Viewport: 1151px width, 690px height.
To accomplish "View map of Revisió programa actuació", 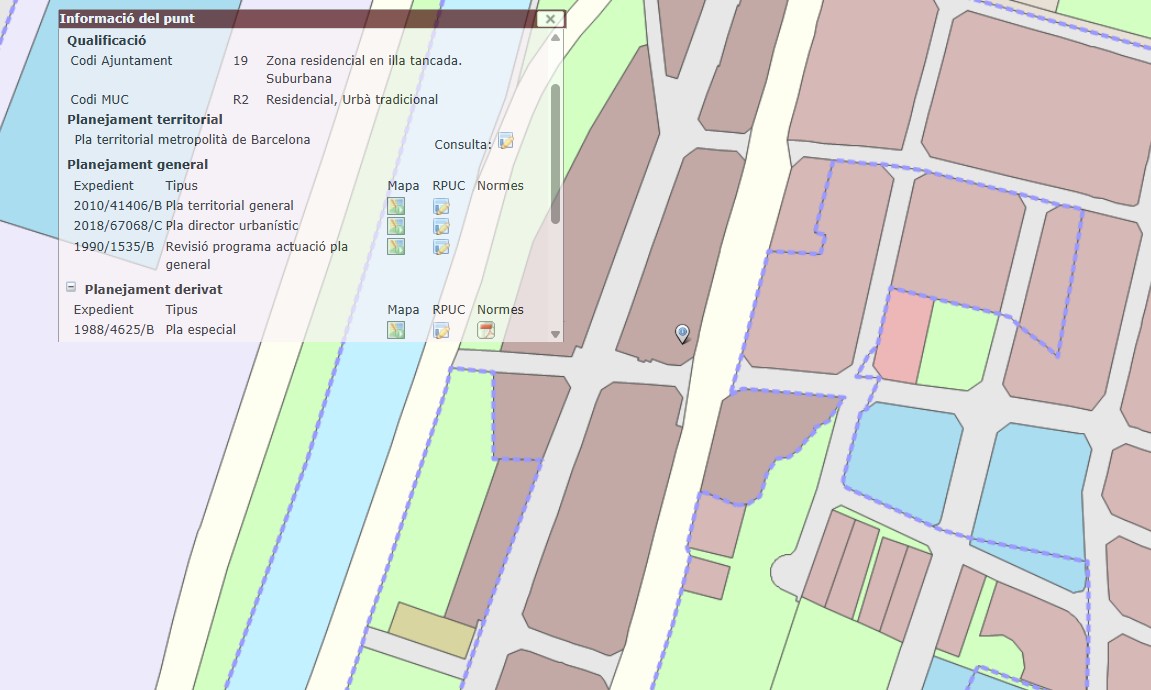I will [396, 246].
